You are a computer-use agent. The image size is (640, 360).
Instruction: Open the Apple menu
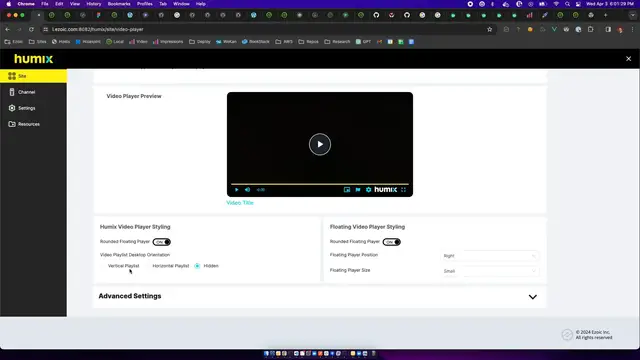coord(9,4)
